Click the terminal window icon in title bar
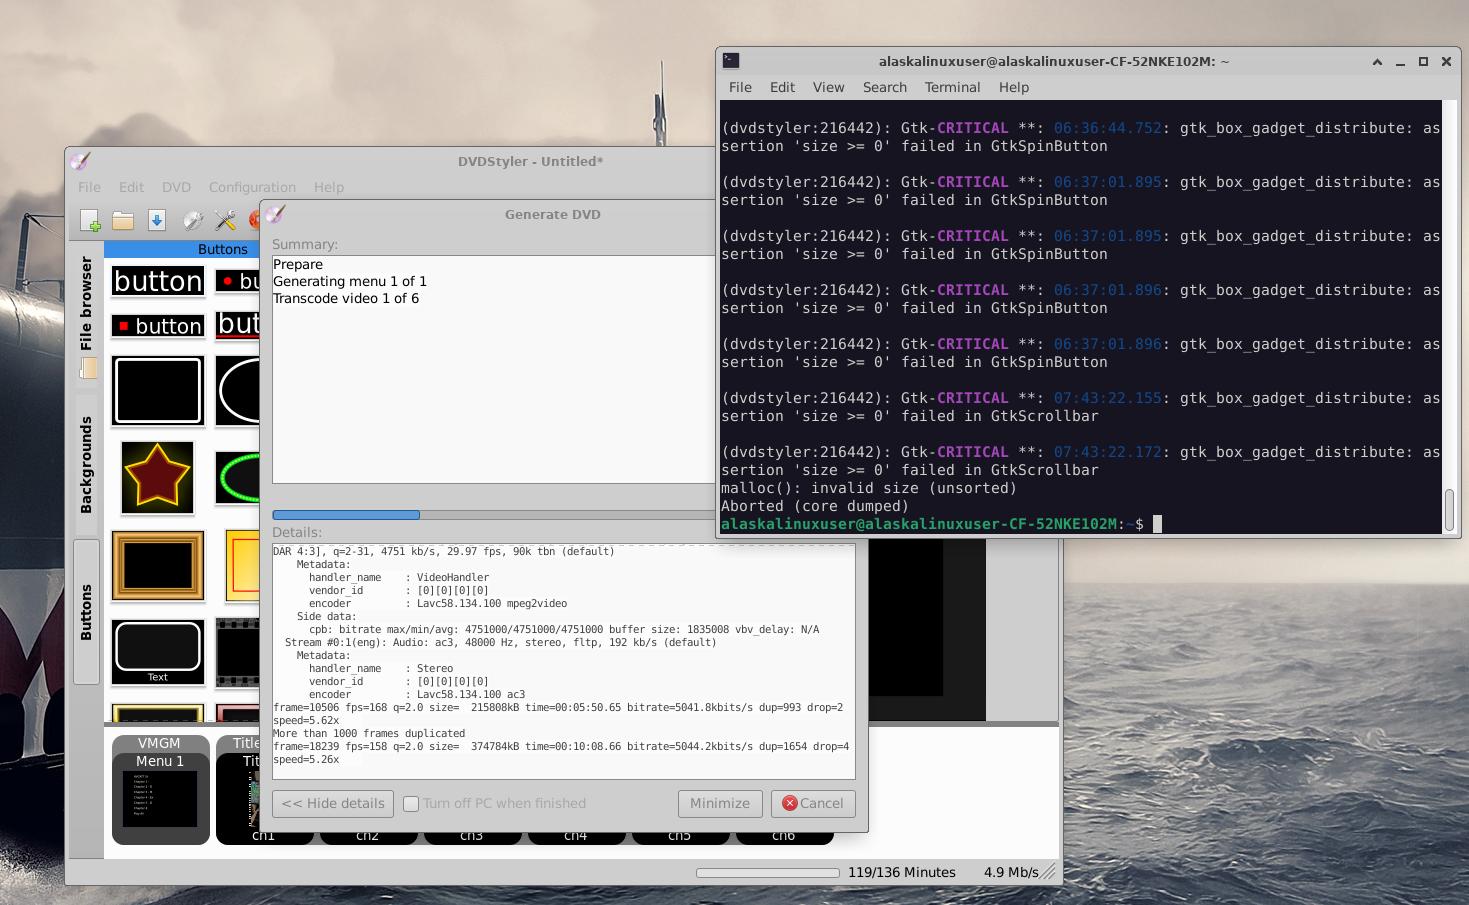This screenshot has width=1469, height=905. tap(731, 61)
